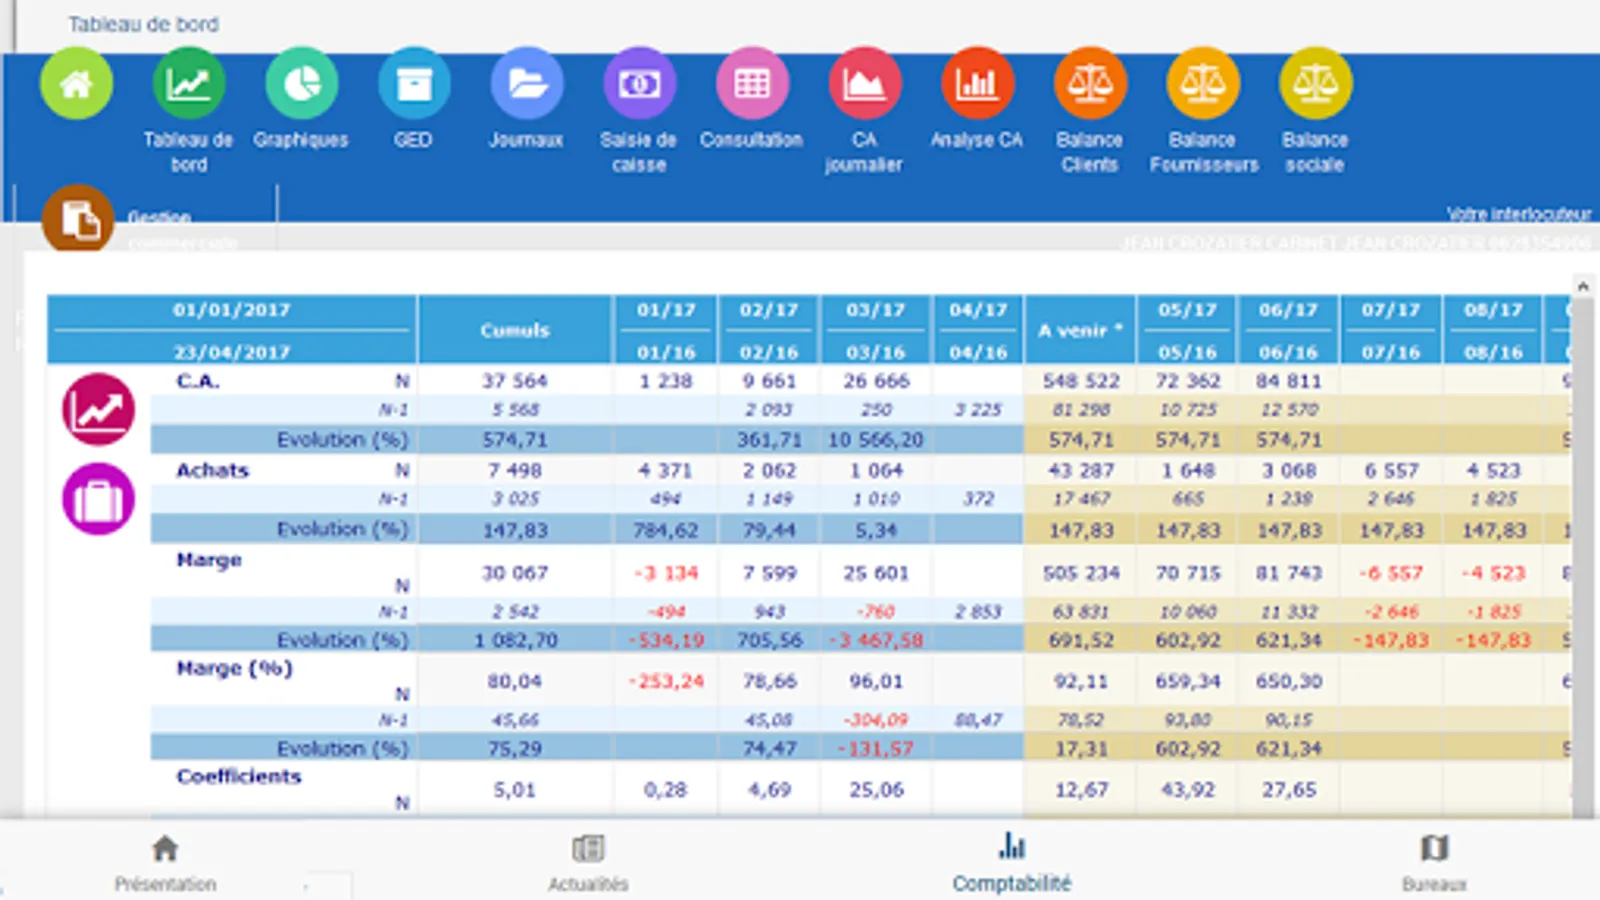Click the C.A. evolution value 10 566,20
Viewport: 1600px width, 900px height.
[876, 440]
